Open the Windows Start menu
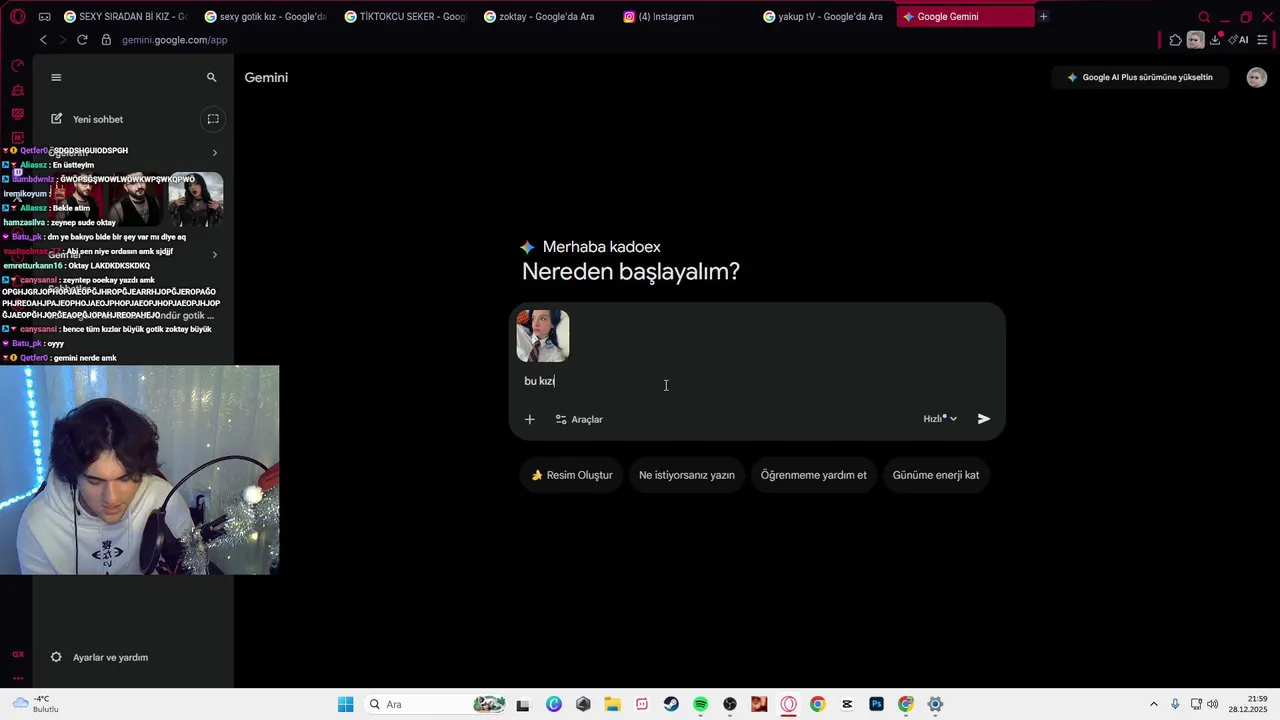 click(346, 704)
